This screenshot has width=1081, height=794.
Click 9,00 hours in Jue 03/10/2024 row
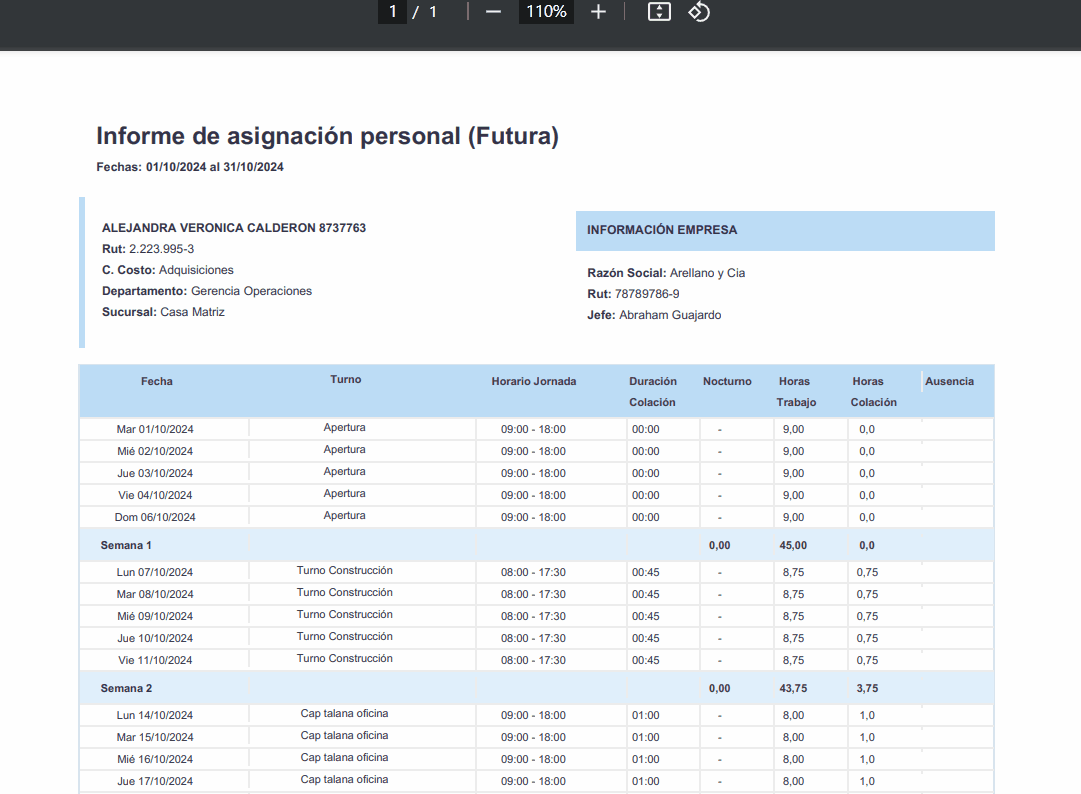[x=794, y=474]
